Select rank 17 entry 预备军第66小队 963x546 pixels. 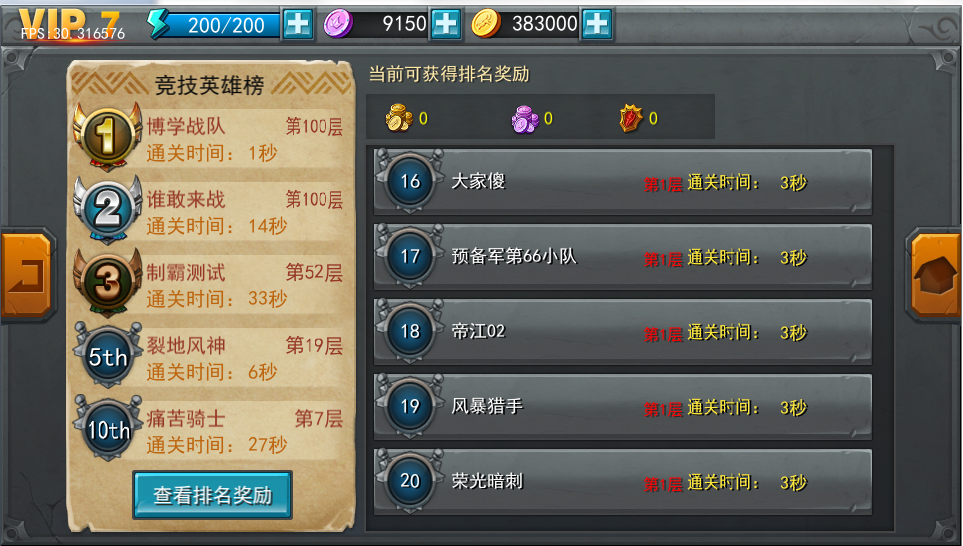tap(623, 257)
